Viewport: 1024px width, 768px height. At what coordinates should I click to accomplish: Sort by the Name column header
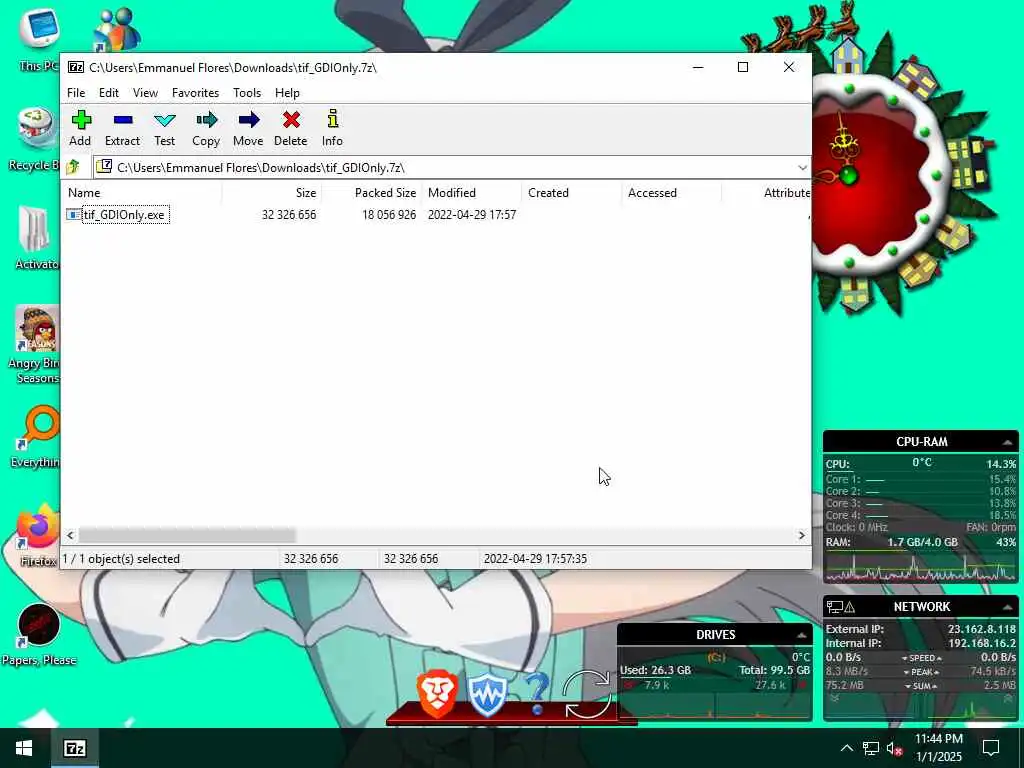[143, 193]
